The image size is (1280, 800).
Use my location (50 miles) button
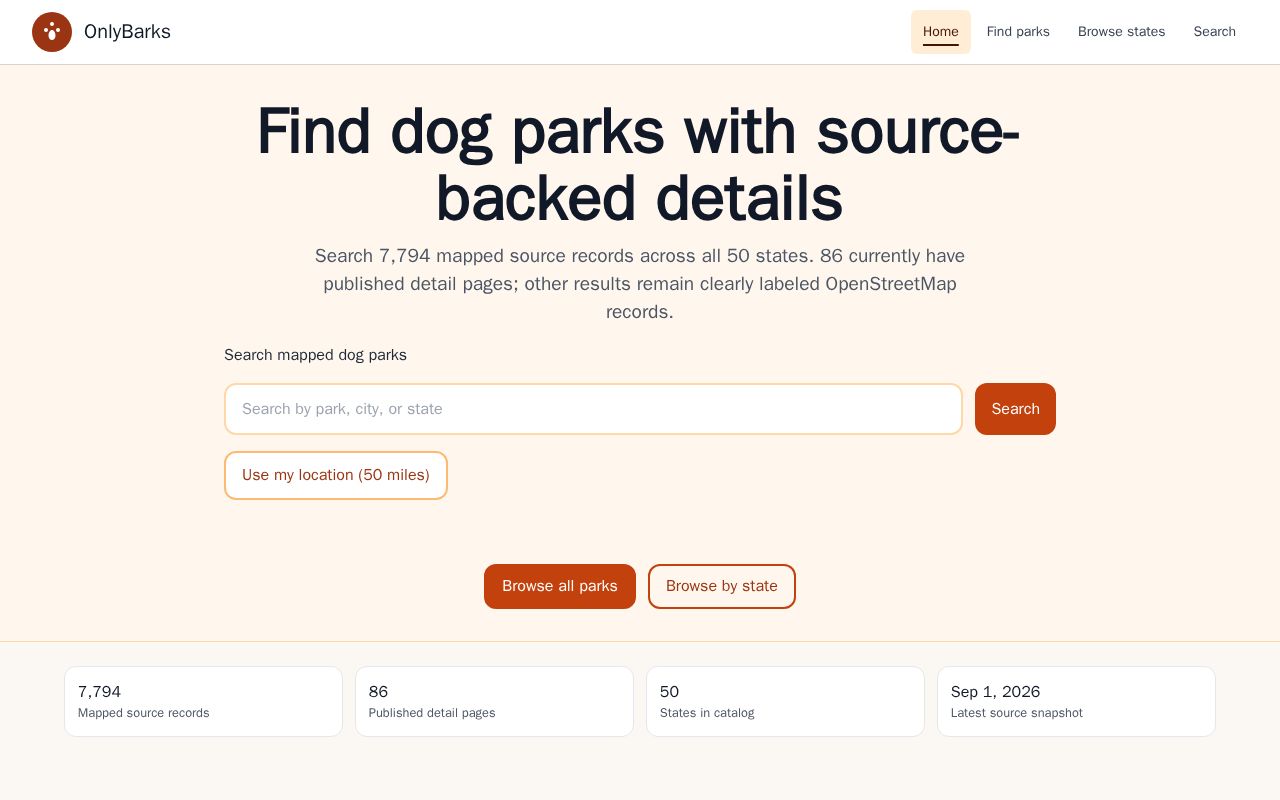336,475
